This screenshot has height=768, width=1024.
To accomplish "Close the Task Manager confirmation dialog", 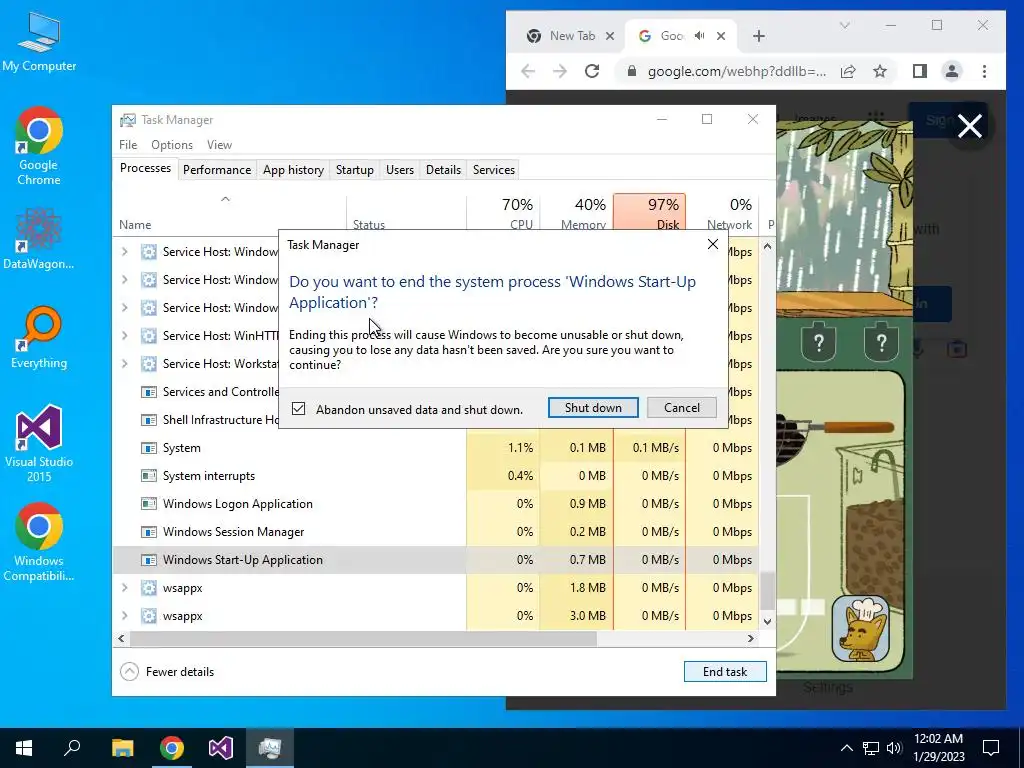I will [712, 244].
